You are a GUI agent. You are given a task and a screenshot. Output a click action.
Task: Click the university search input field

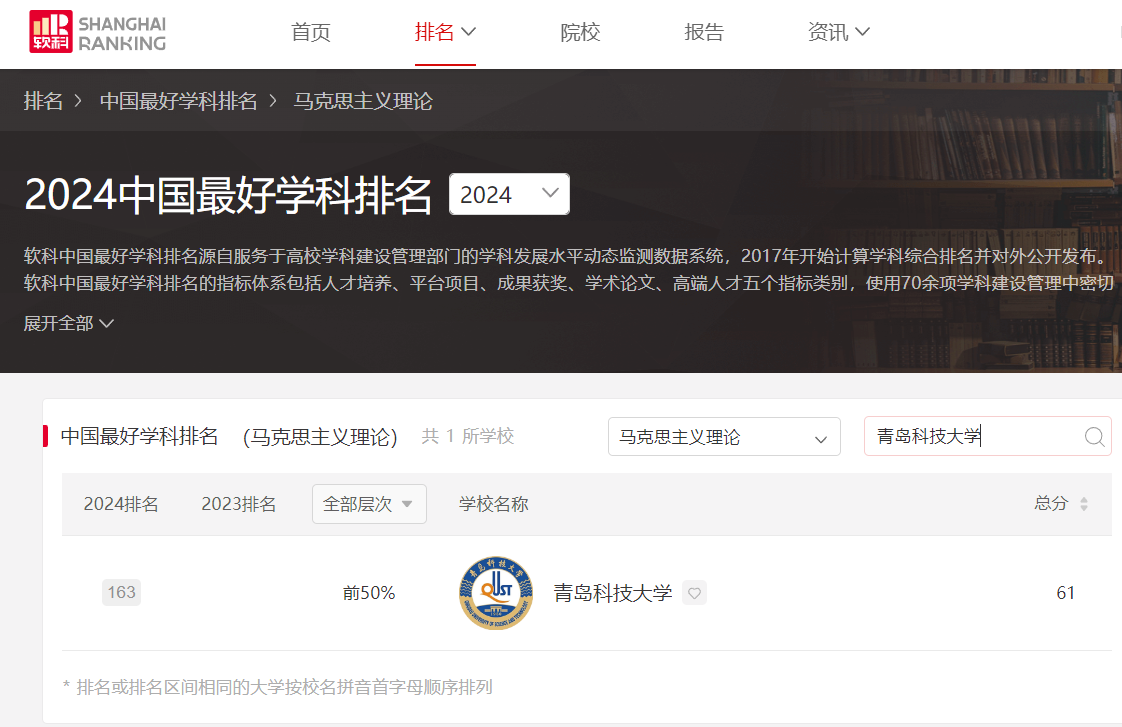(970, 436)
